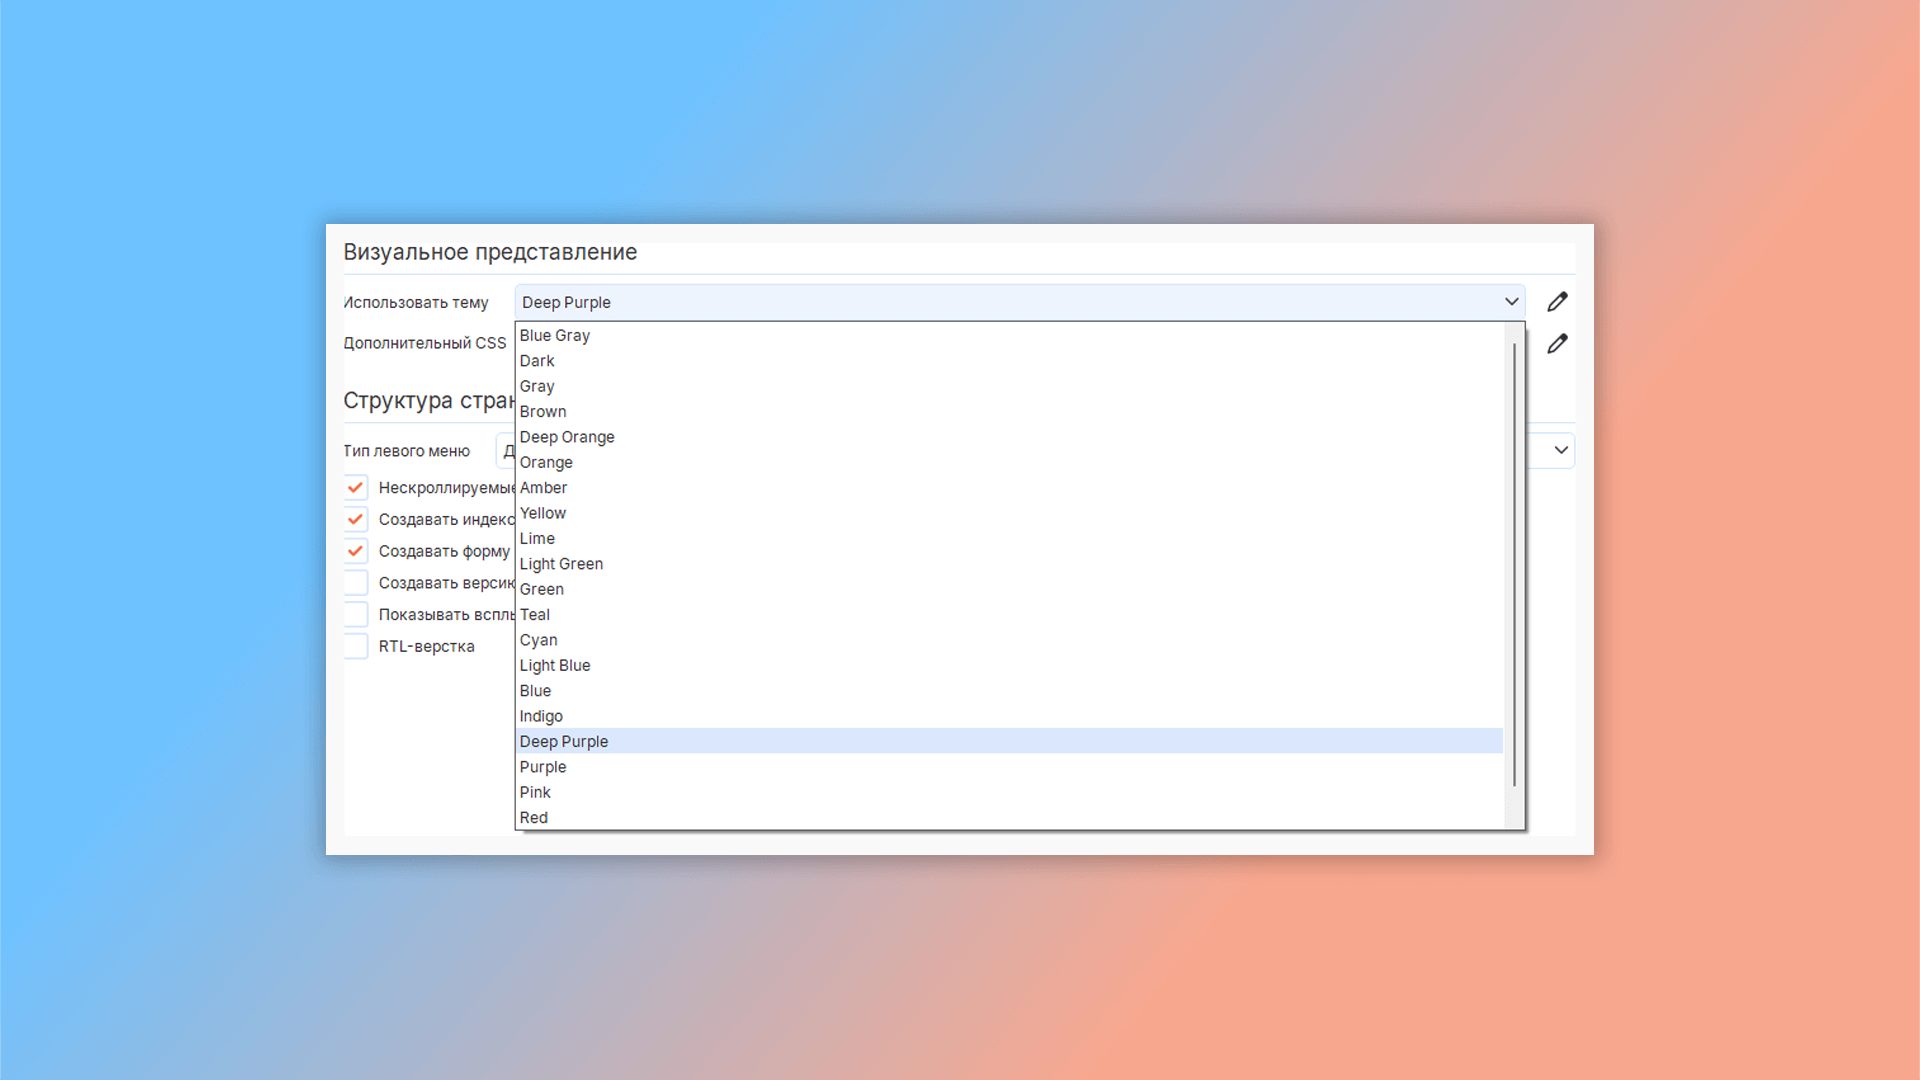1920x1080 pixels.
Task: Enable the Показывать всплывающие checkbox
Action: (x=356, y=615)
